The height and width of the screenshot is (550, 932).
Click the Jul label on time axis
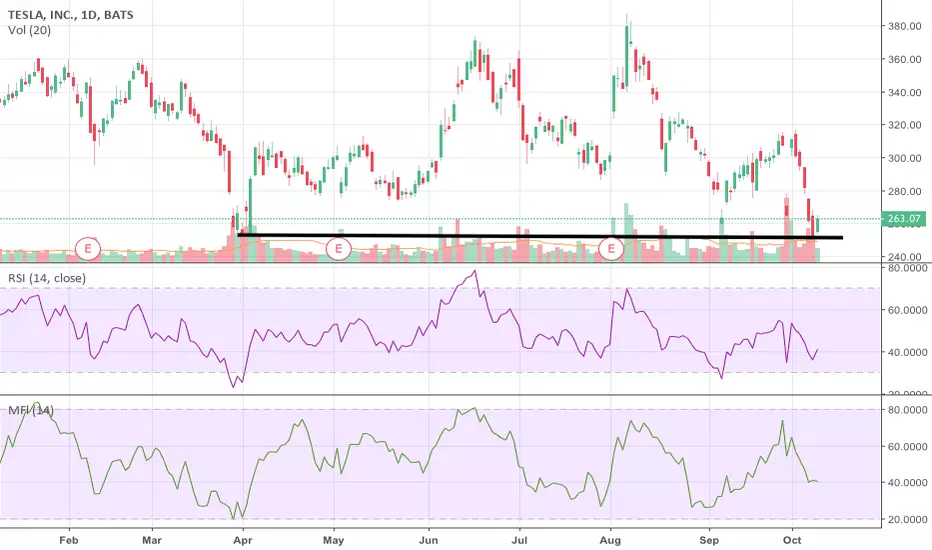[519, 540]
